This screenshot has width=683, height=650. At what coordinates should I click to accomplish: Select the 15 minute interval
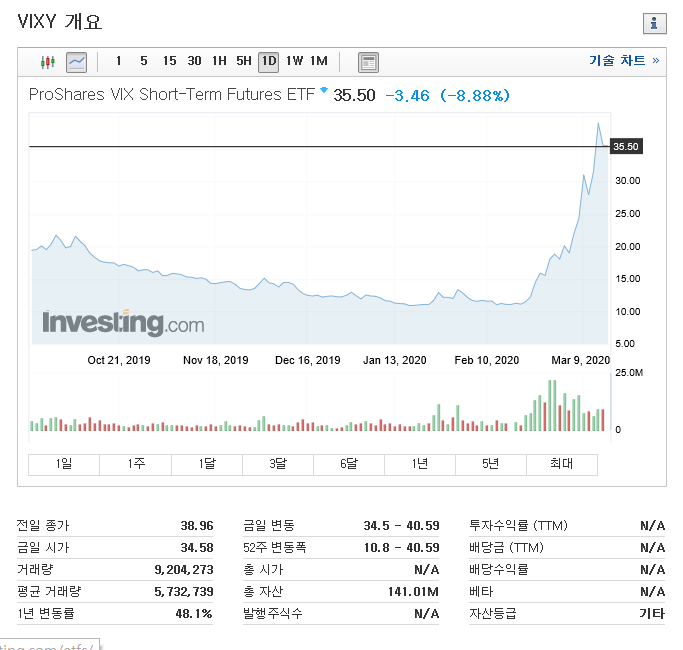(169, 61)
